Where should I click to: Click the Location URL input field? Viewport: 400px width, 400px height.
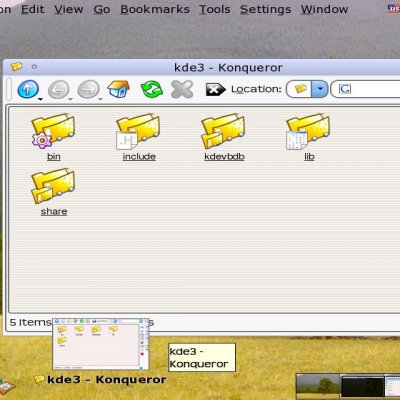366,89
